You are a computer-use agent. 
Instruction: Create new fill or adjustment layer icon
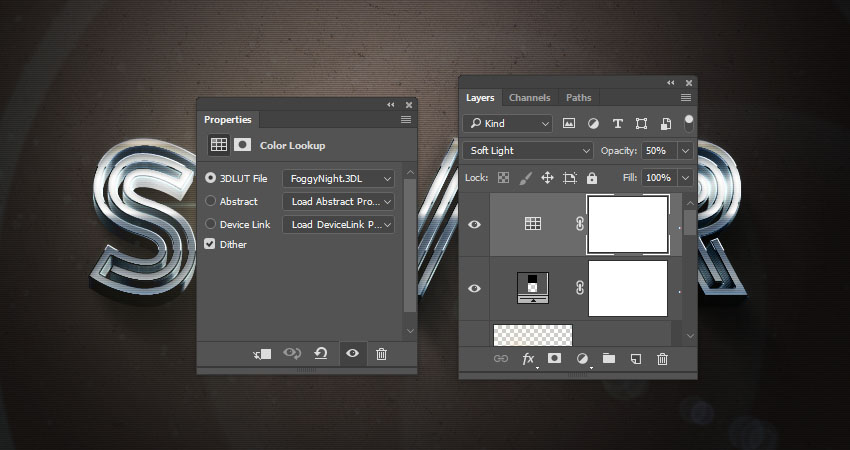coord(583,359)
